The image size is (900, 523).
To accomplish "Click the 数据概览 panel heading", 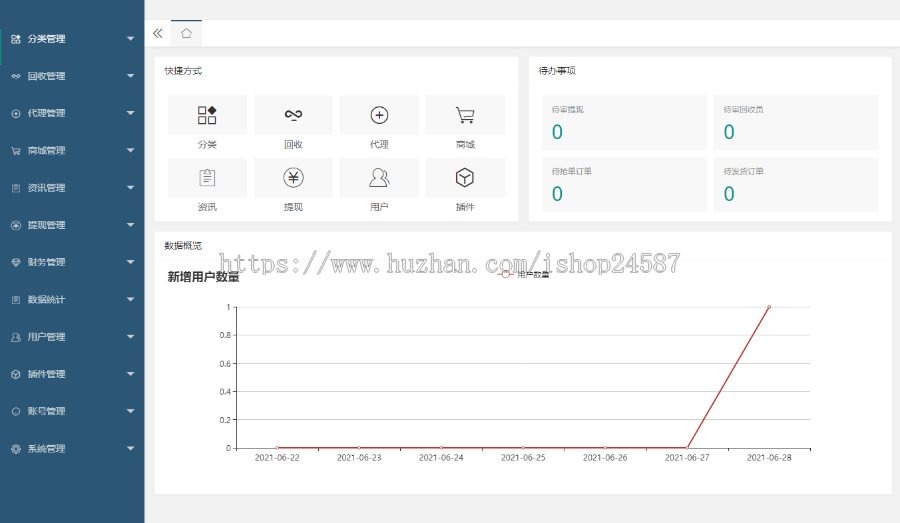I will (183, 246).
